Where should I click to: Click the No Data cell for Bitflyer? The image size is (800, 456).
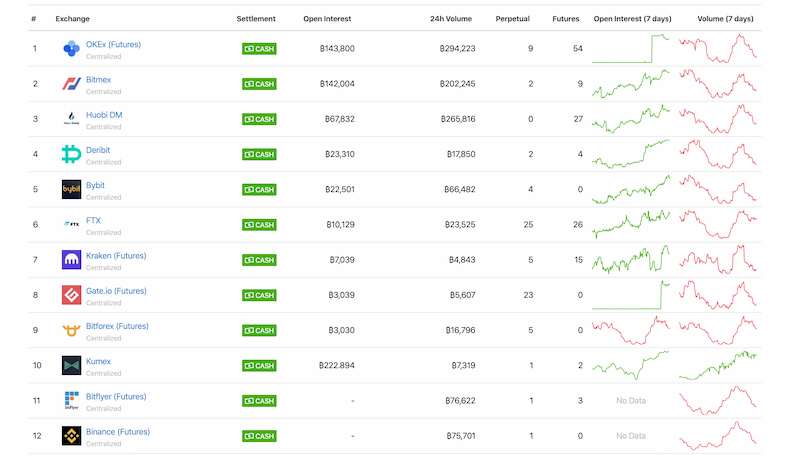tap(631, 400)
